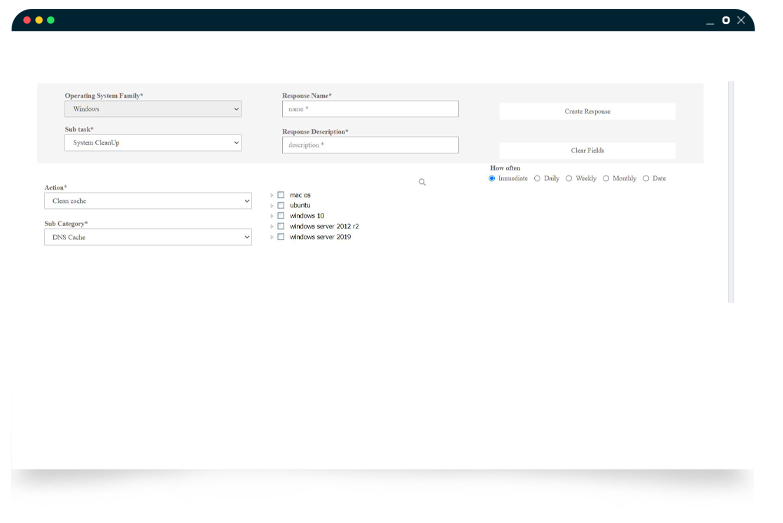Expand the ubuntu tree node
This screenshot has height=523, width=783.
272,206
